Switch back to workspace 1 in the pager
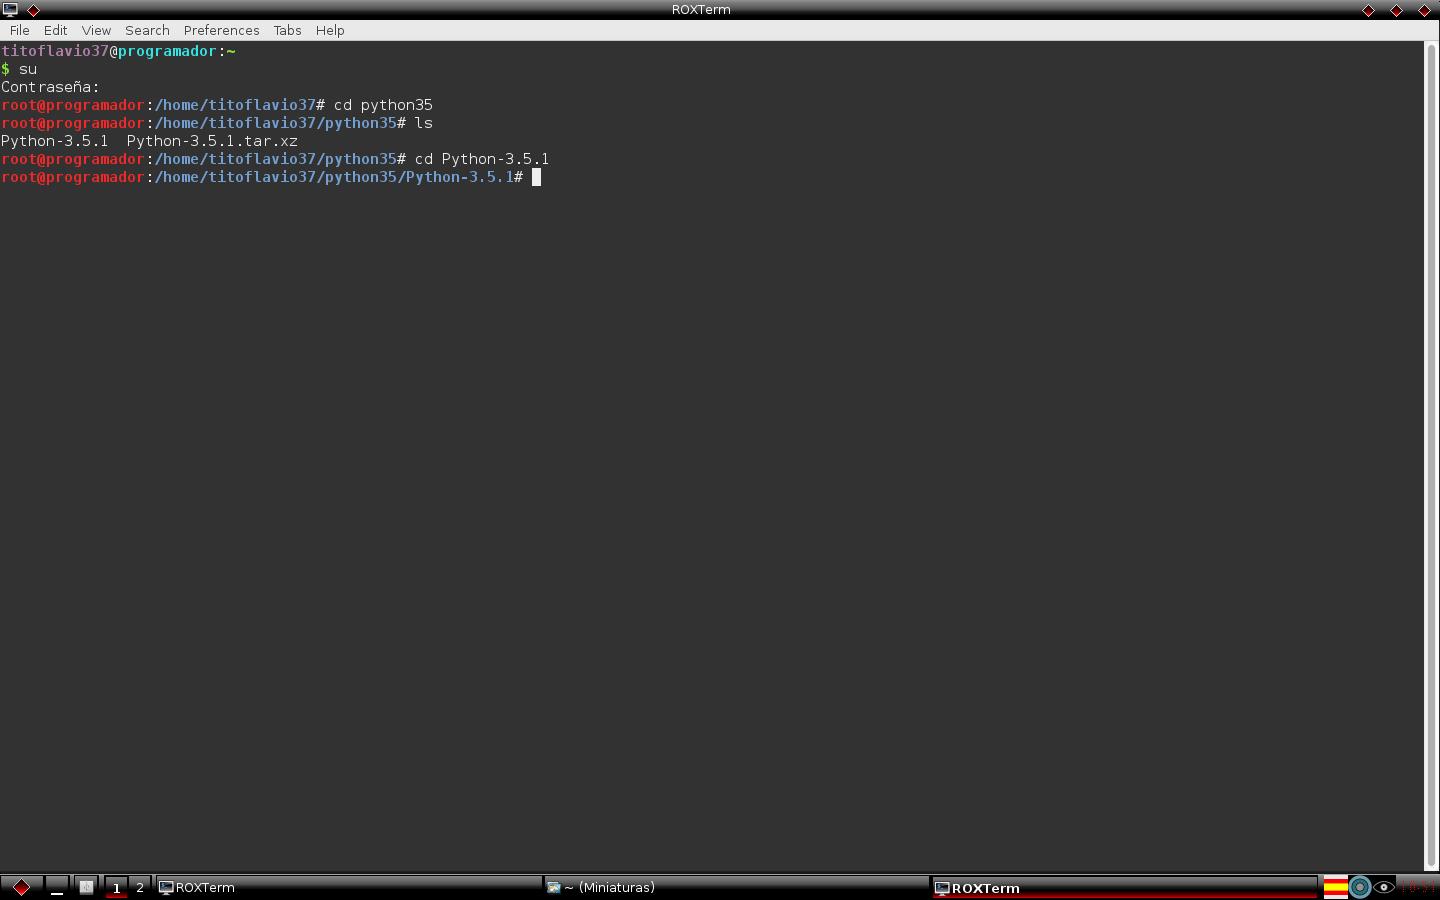Image resolution: width=1440 pixels, height=900 pixels. tap(116, 887)
